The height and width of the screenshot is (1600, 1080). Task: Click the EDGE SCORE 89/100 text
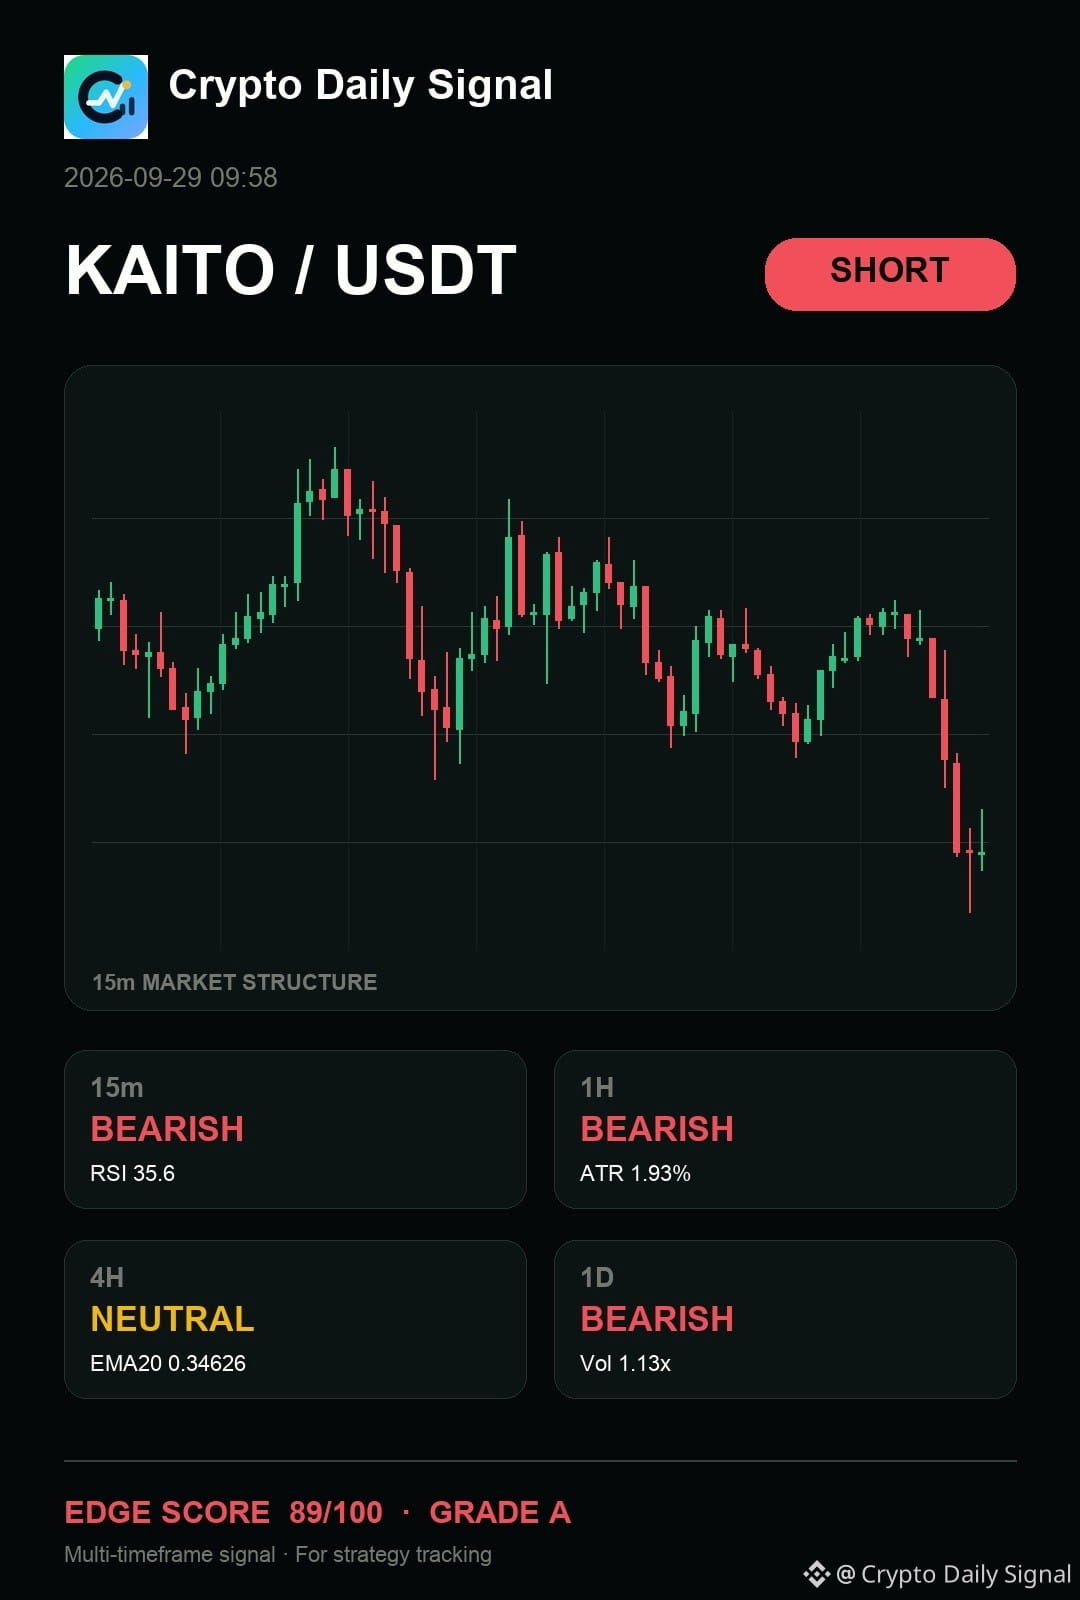click(x=223, y=1512)
